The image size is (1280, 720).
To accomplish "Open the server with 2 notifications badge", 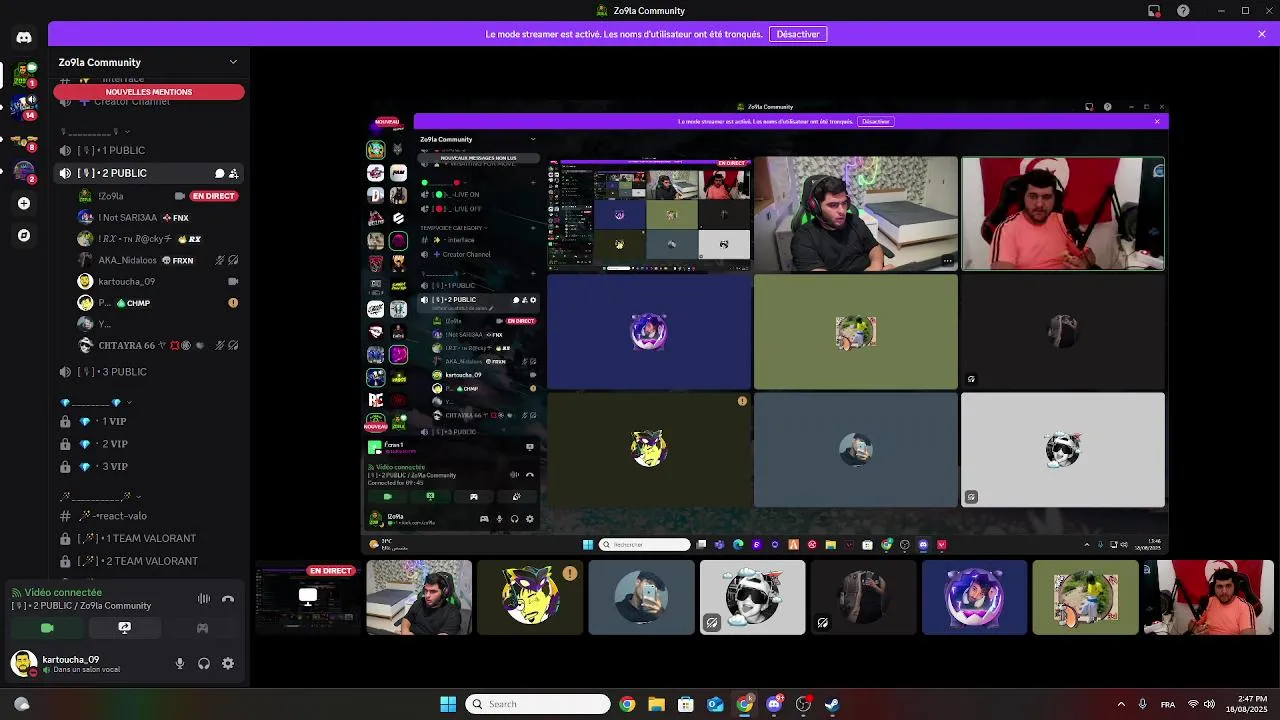I will tap(24, 171).
